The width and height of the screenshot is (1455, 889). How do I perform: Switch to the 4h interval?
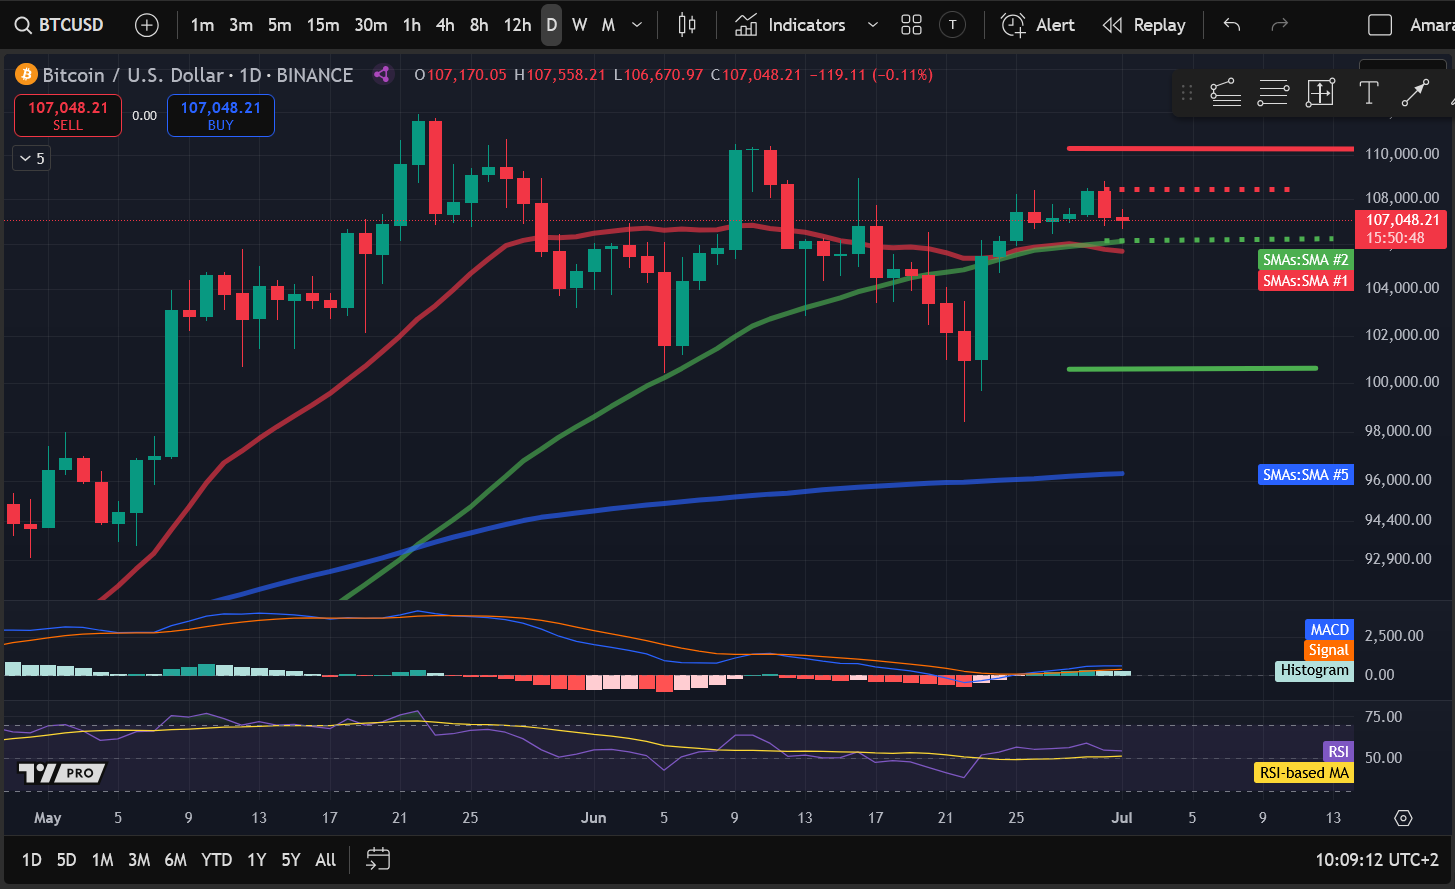click(x=446, y=25)
